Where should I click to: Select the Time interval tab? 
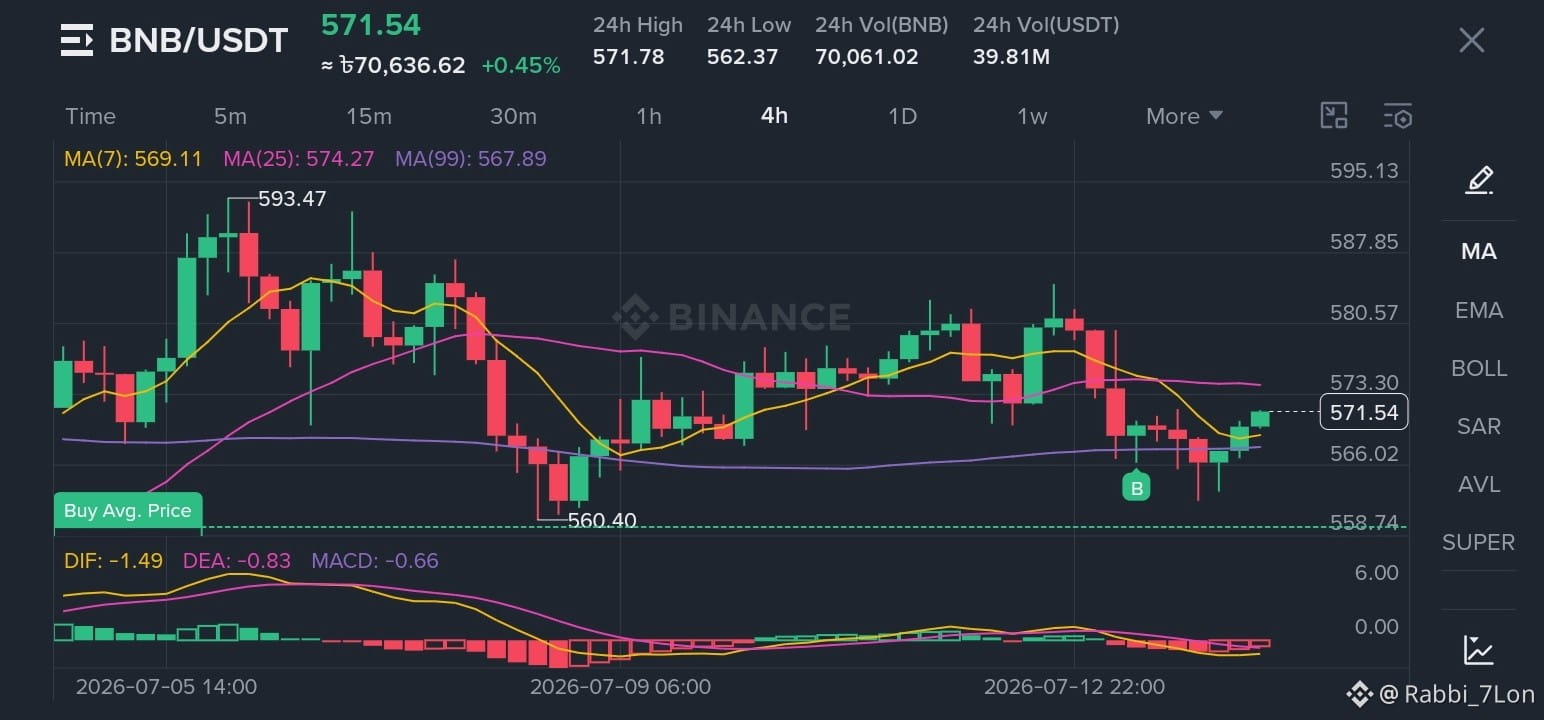click(90, 116)
